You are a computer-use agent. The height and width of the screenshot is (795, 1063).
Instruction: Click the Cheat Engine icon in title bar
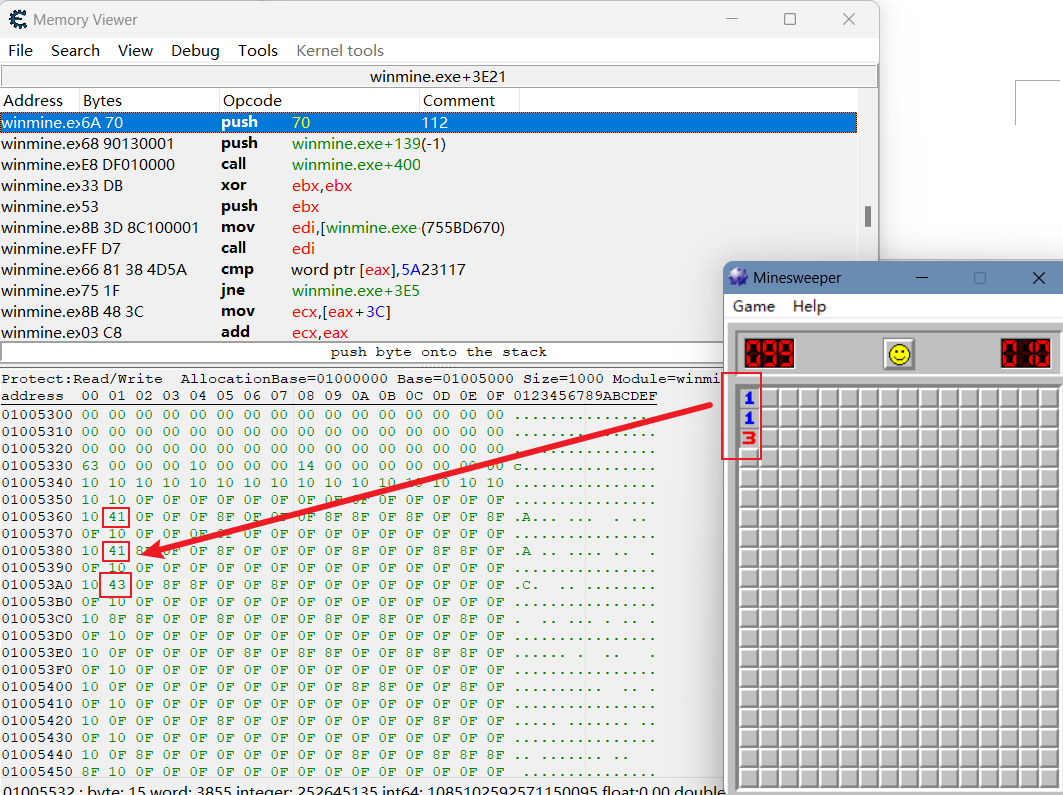(17, 19)
